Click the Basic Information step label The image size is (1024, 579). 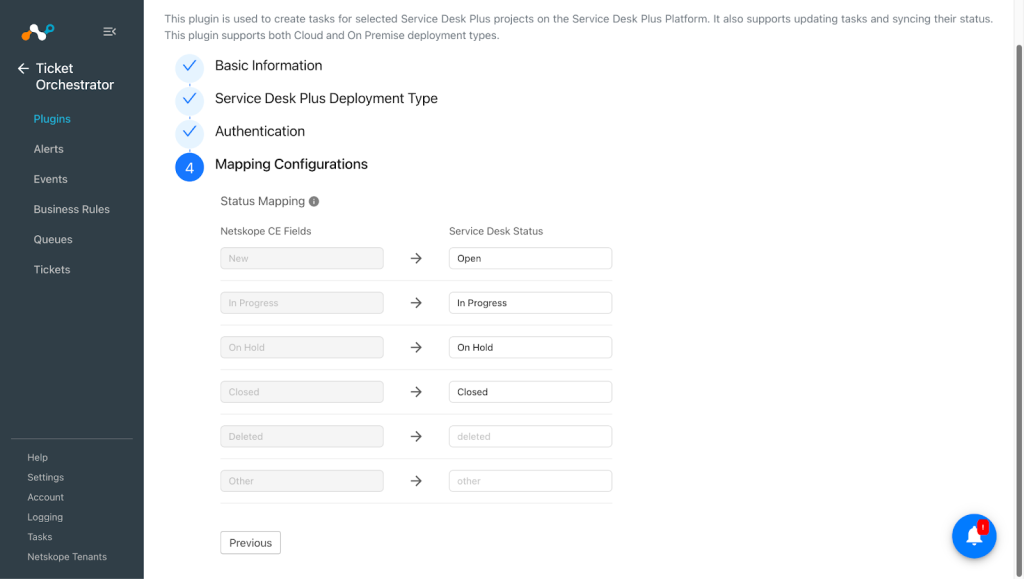268,65
